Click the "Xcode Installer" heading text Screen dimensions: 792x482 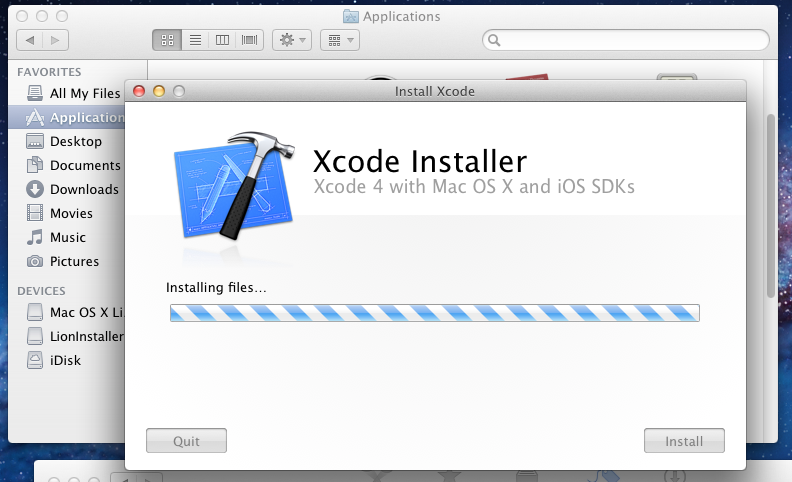point(420,162)
